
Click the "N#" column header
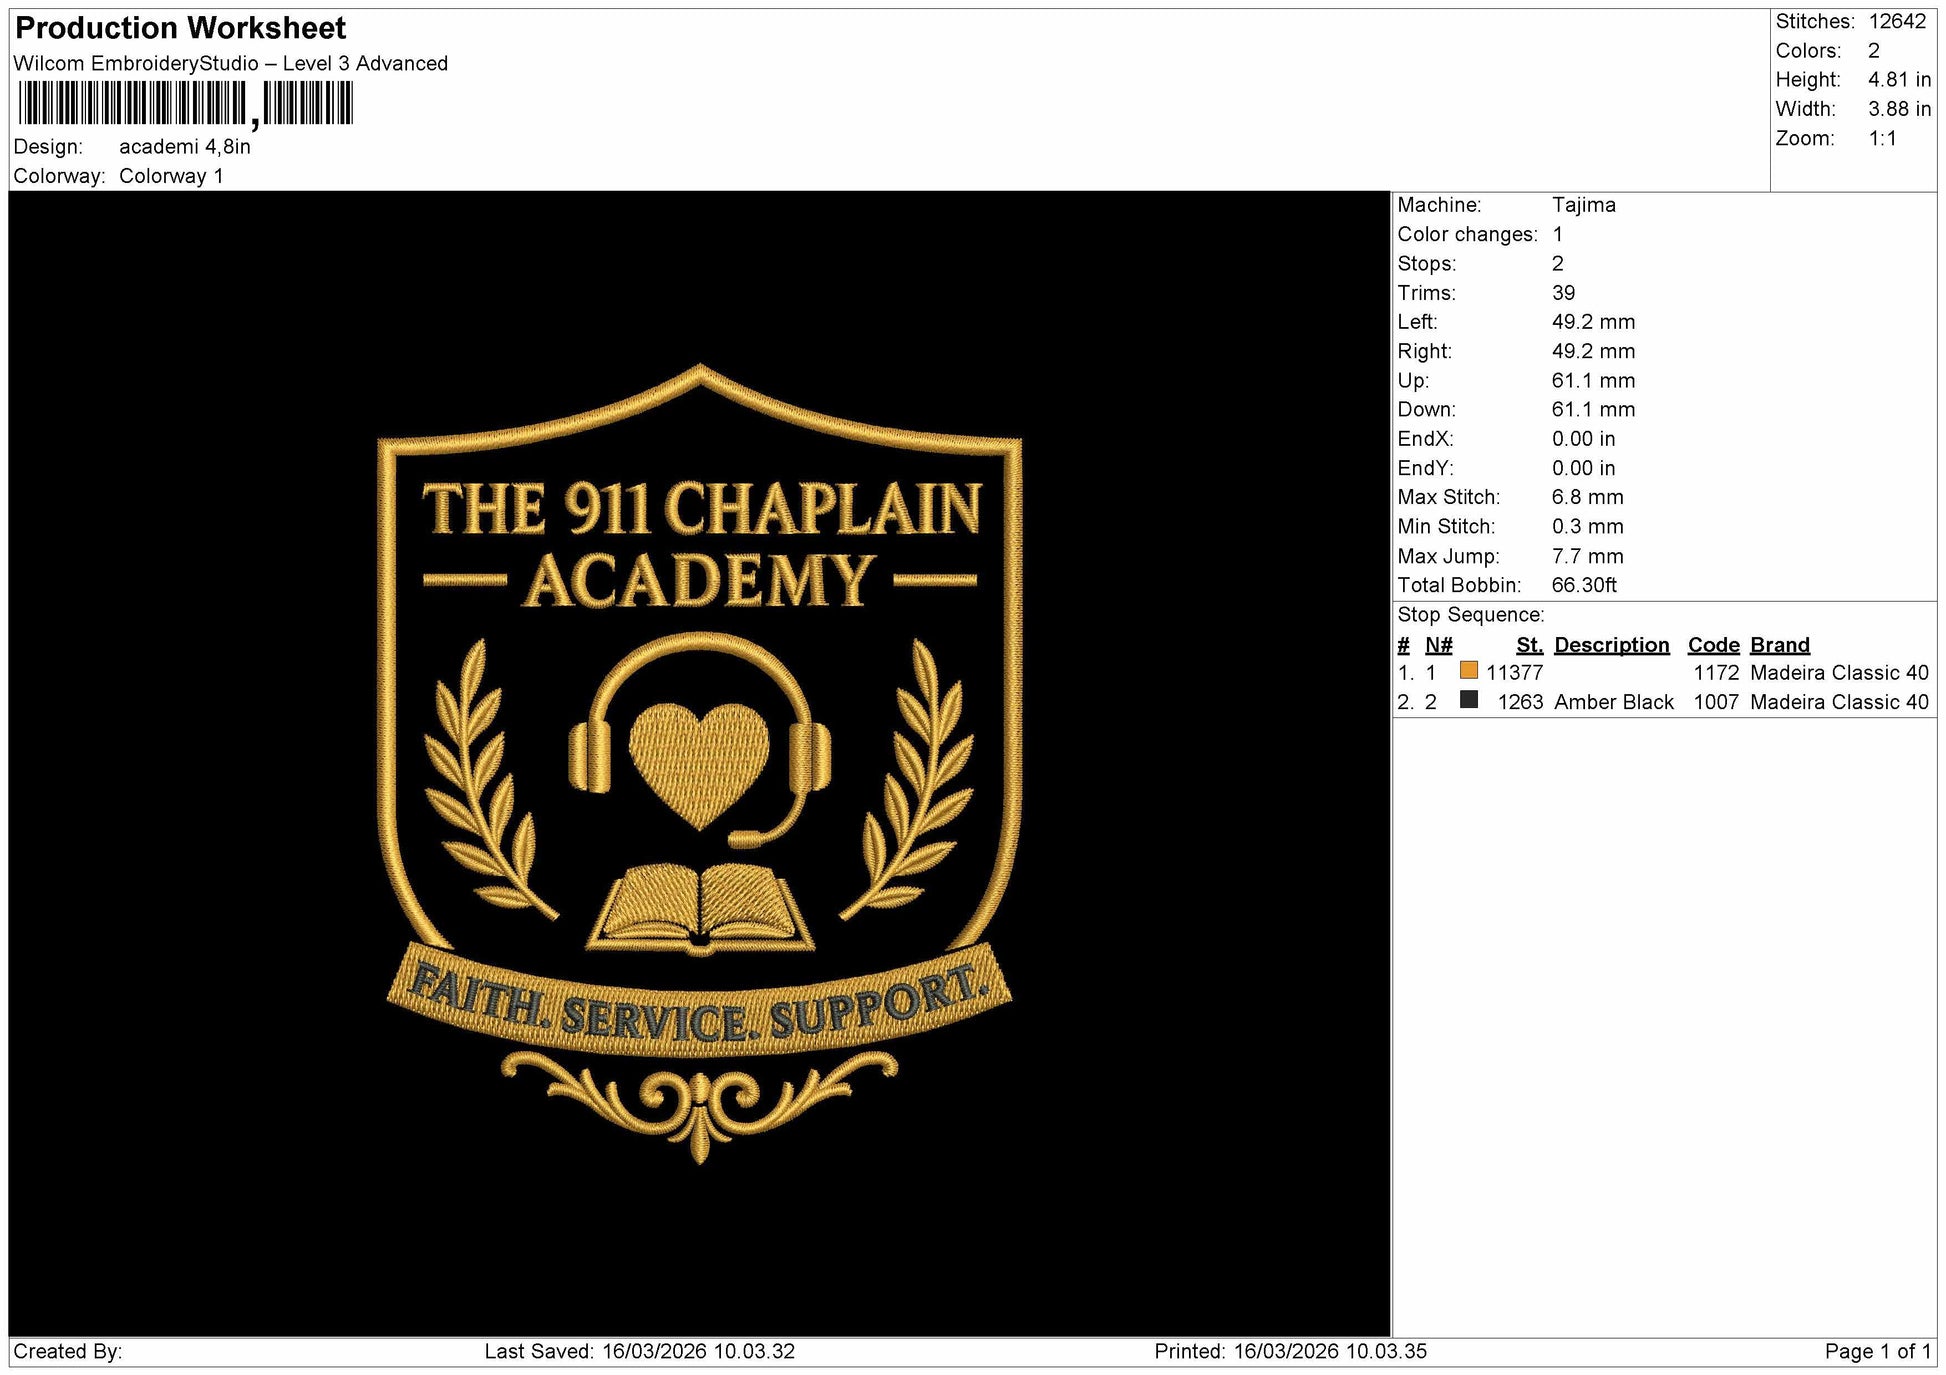pos(1439,645)
